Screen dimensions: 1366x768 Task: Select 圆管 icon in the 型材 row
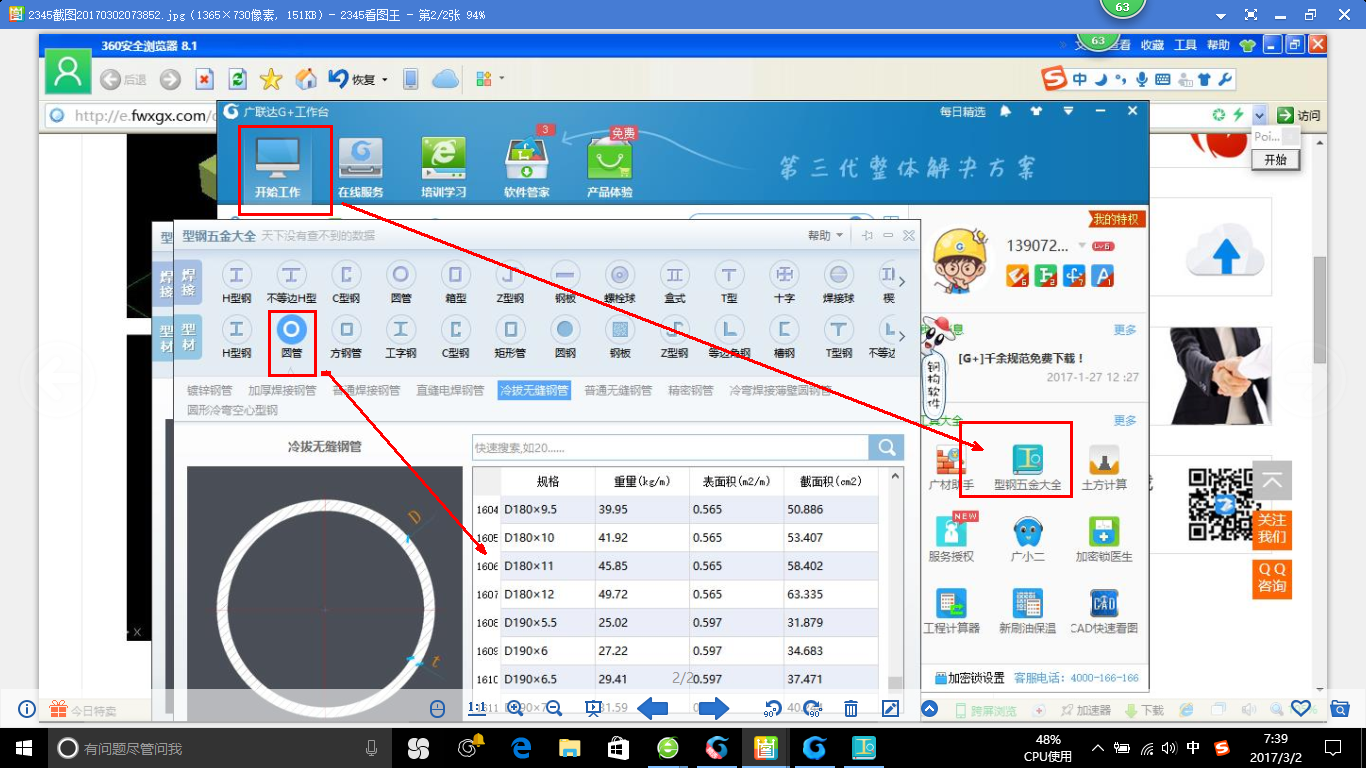[291, 335]
